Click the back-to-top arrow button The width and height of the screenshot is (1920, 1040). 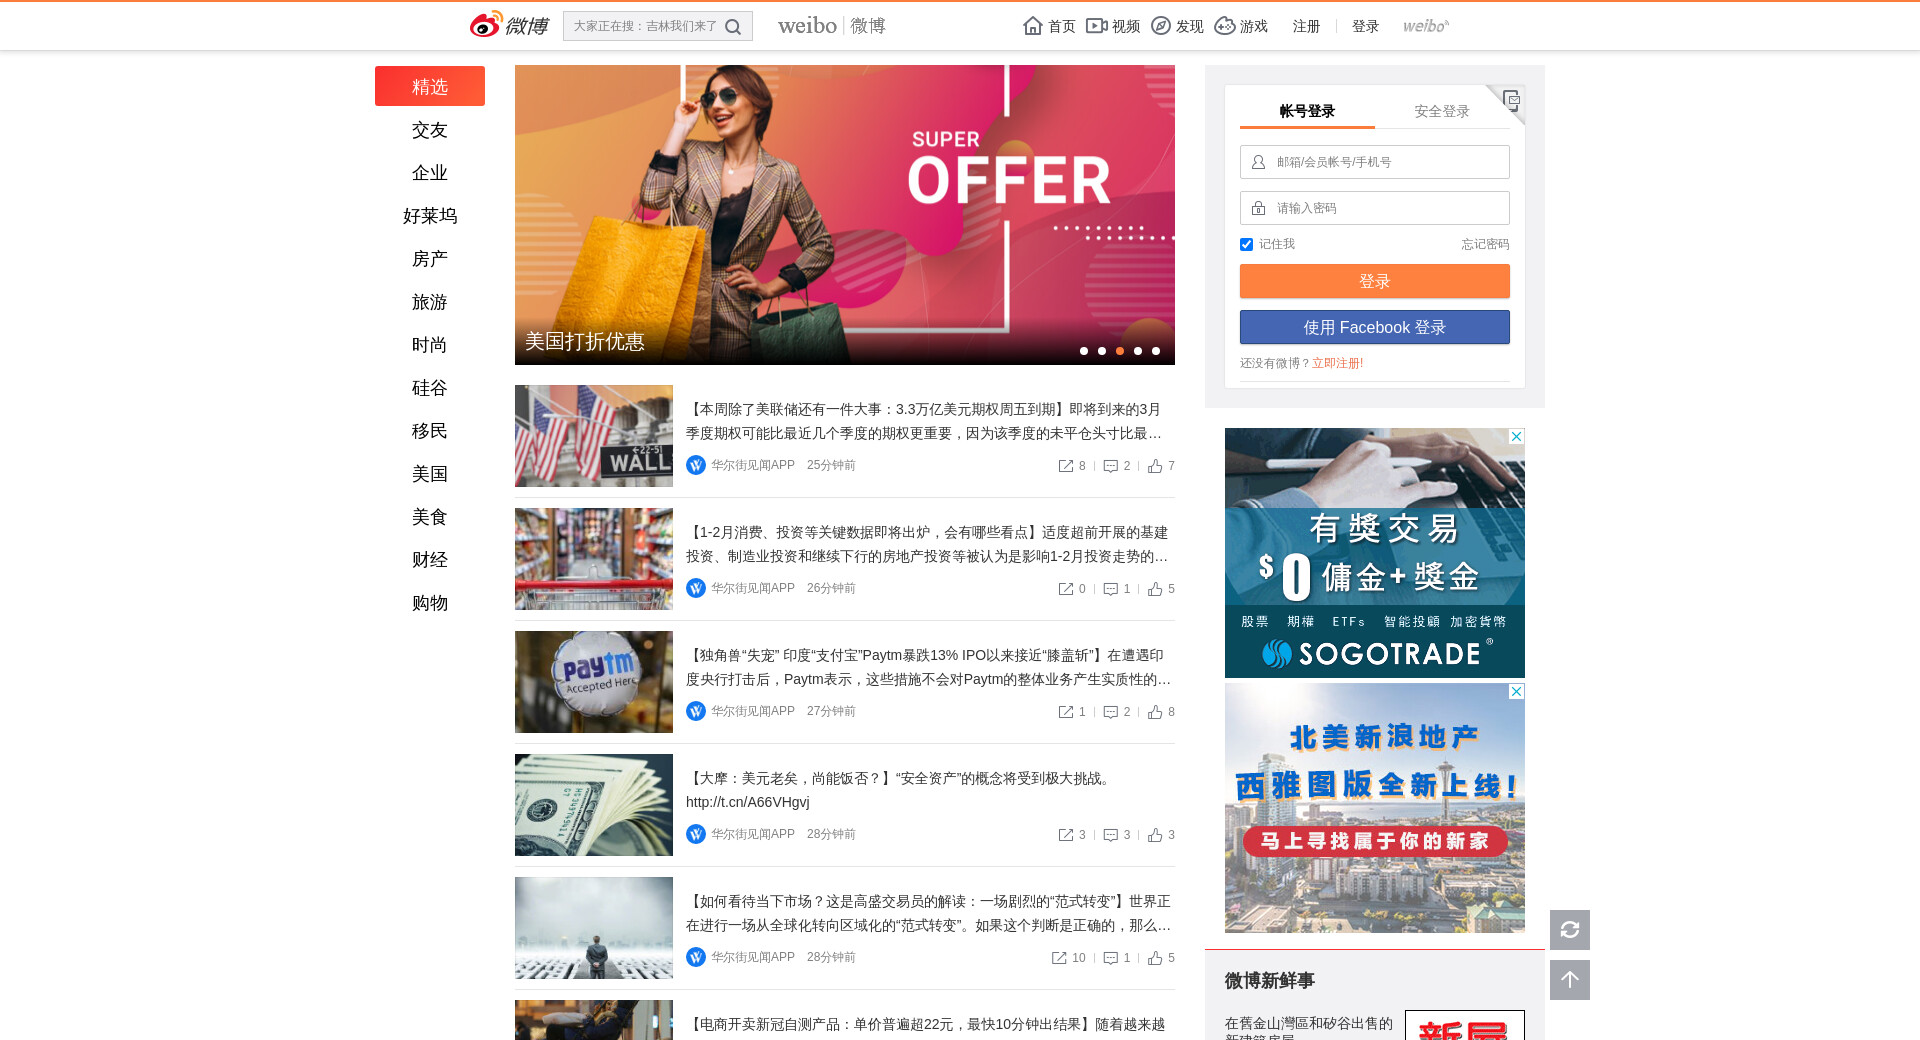(1570, 980)
